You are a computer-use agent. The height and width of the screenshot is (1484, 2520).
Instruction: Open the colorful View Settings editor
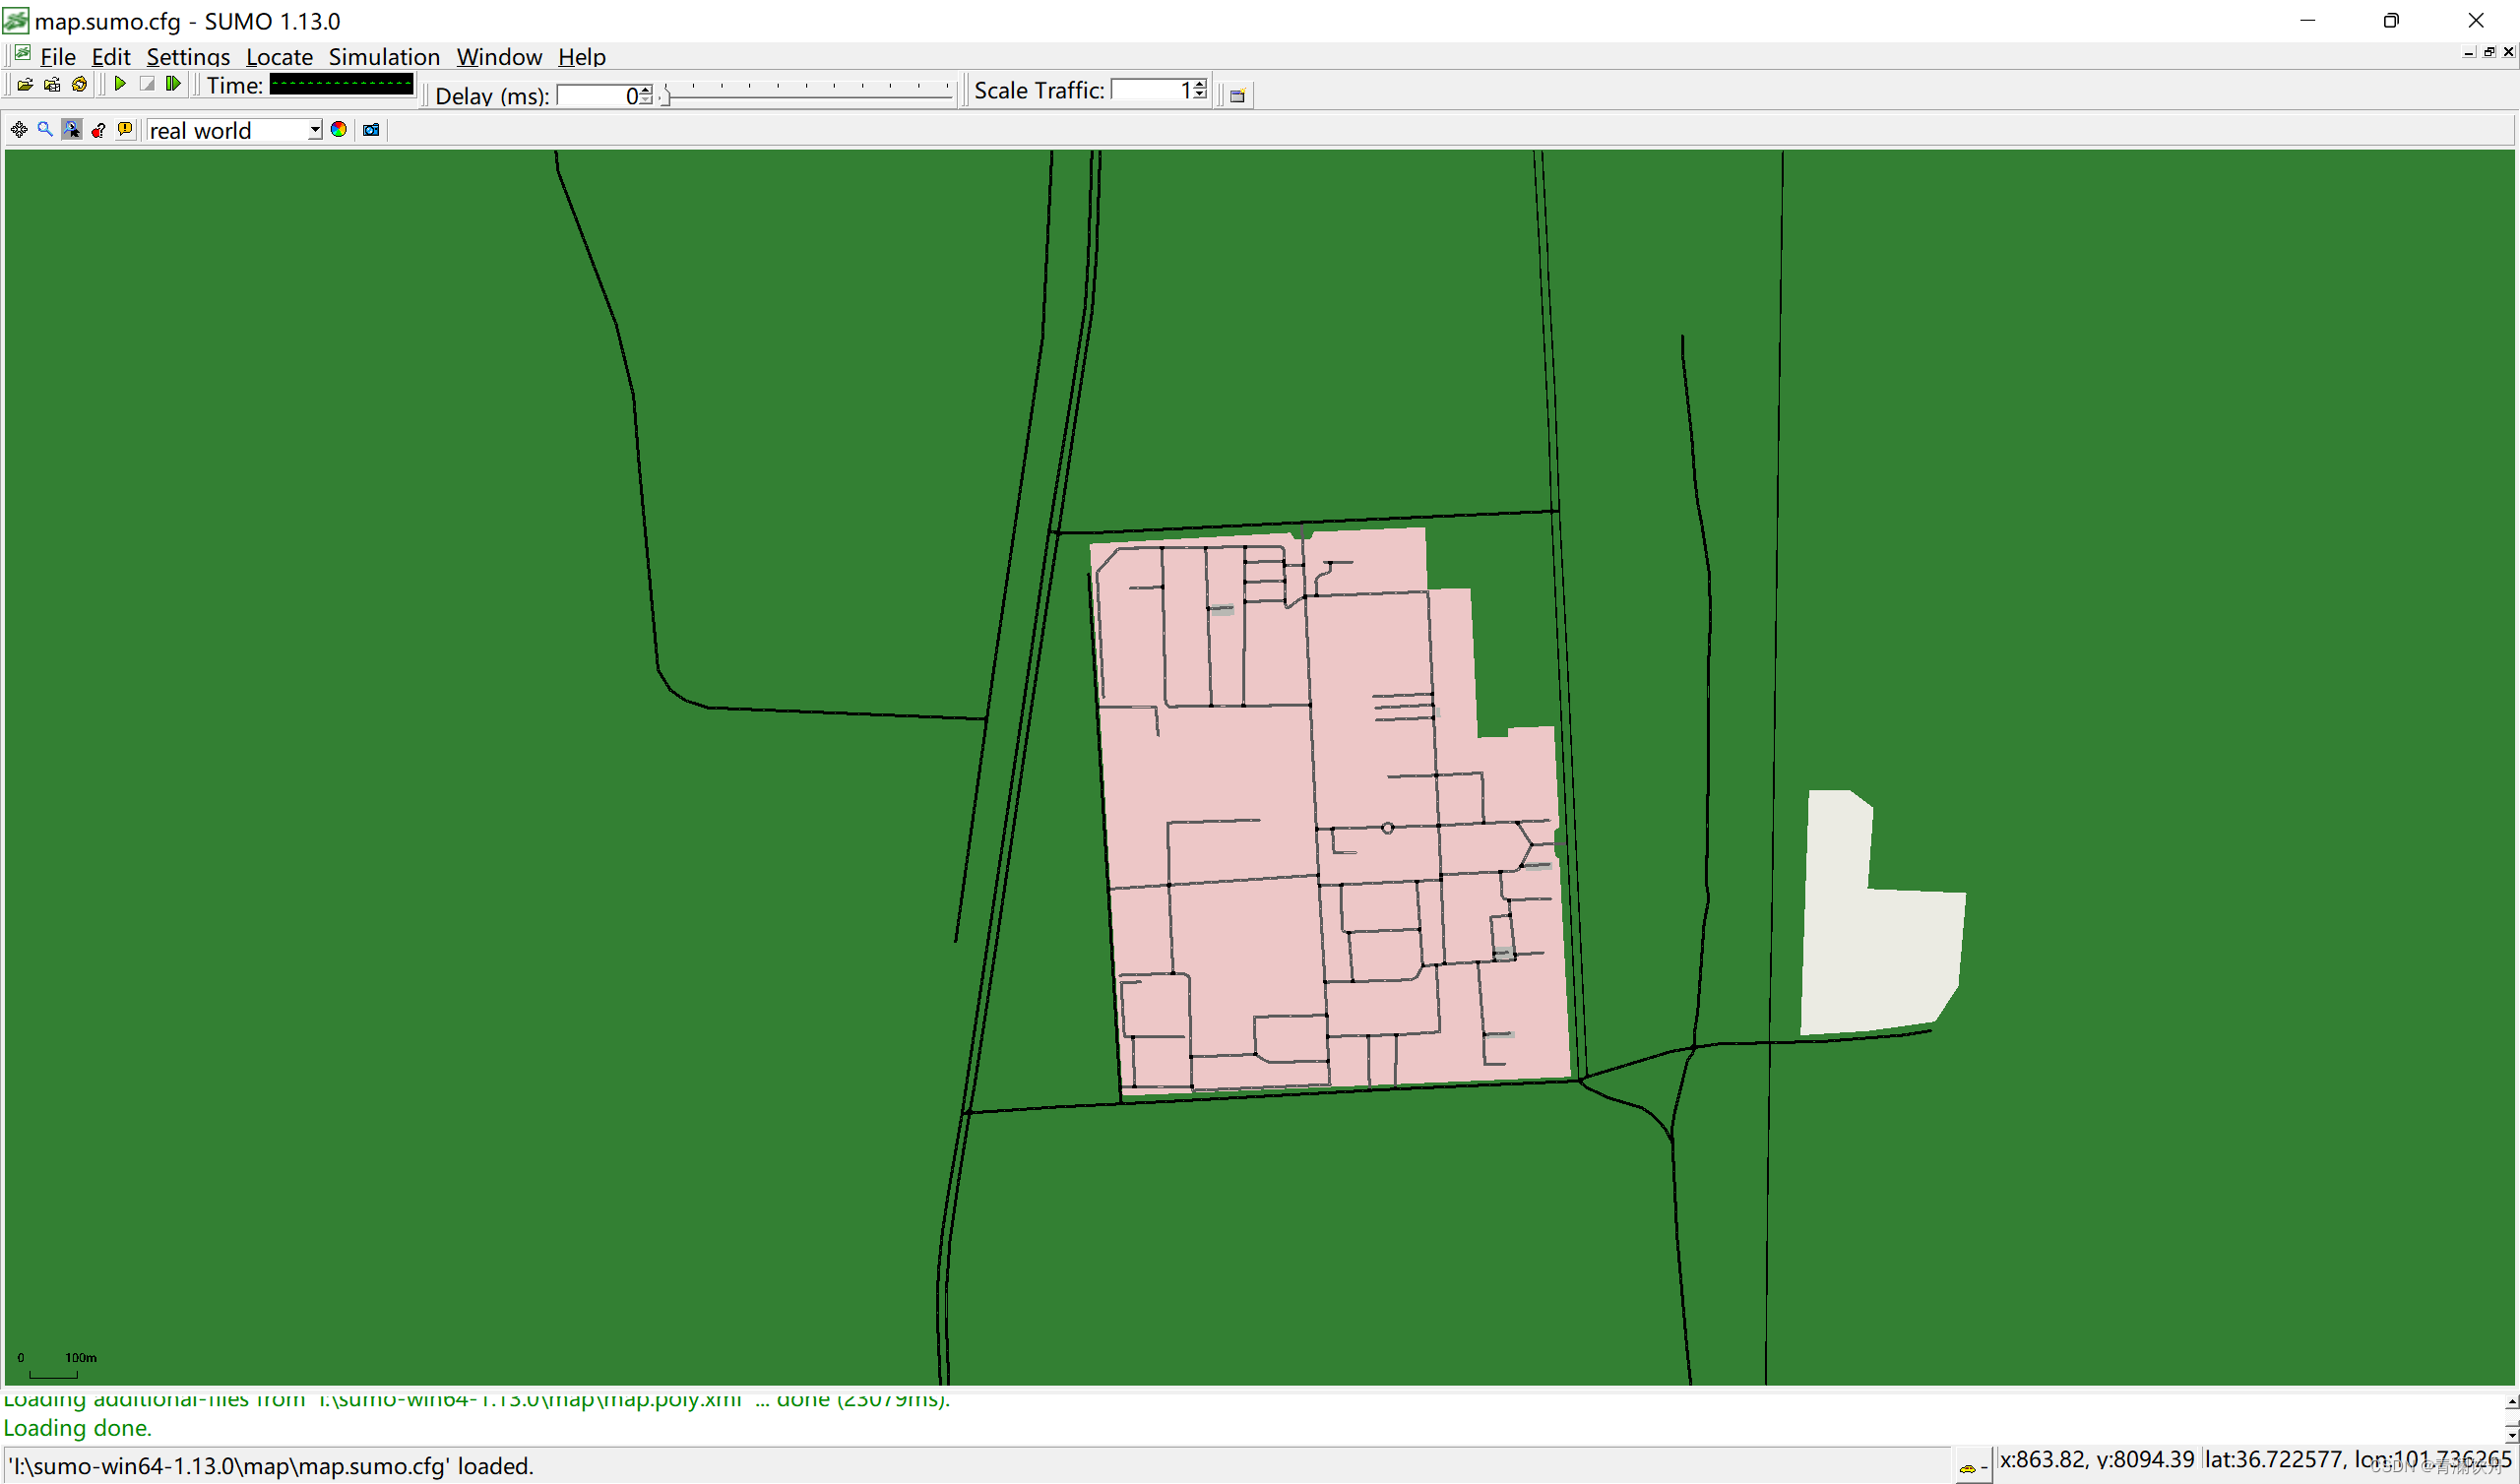coord(339,130)
